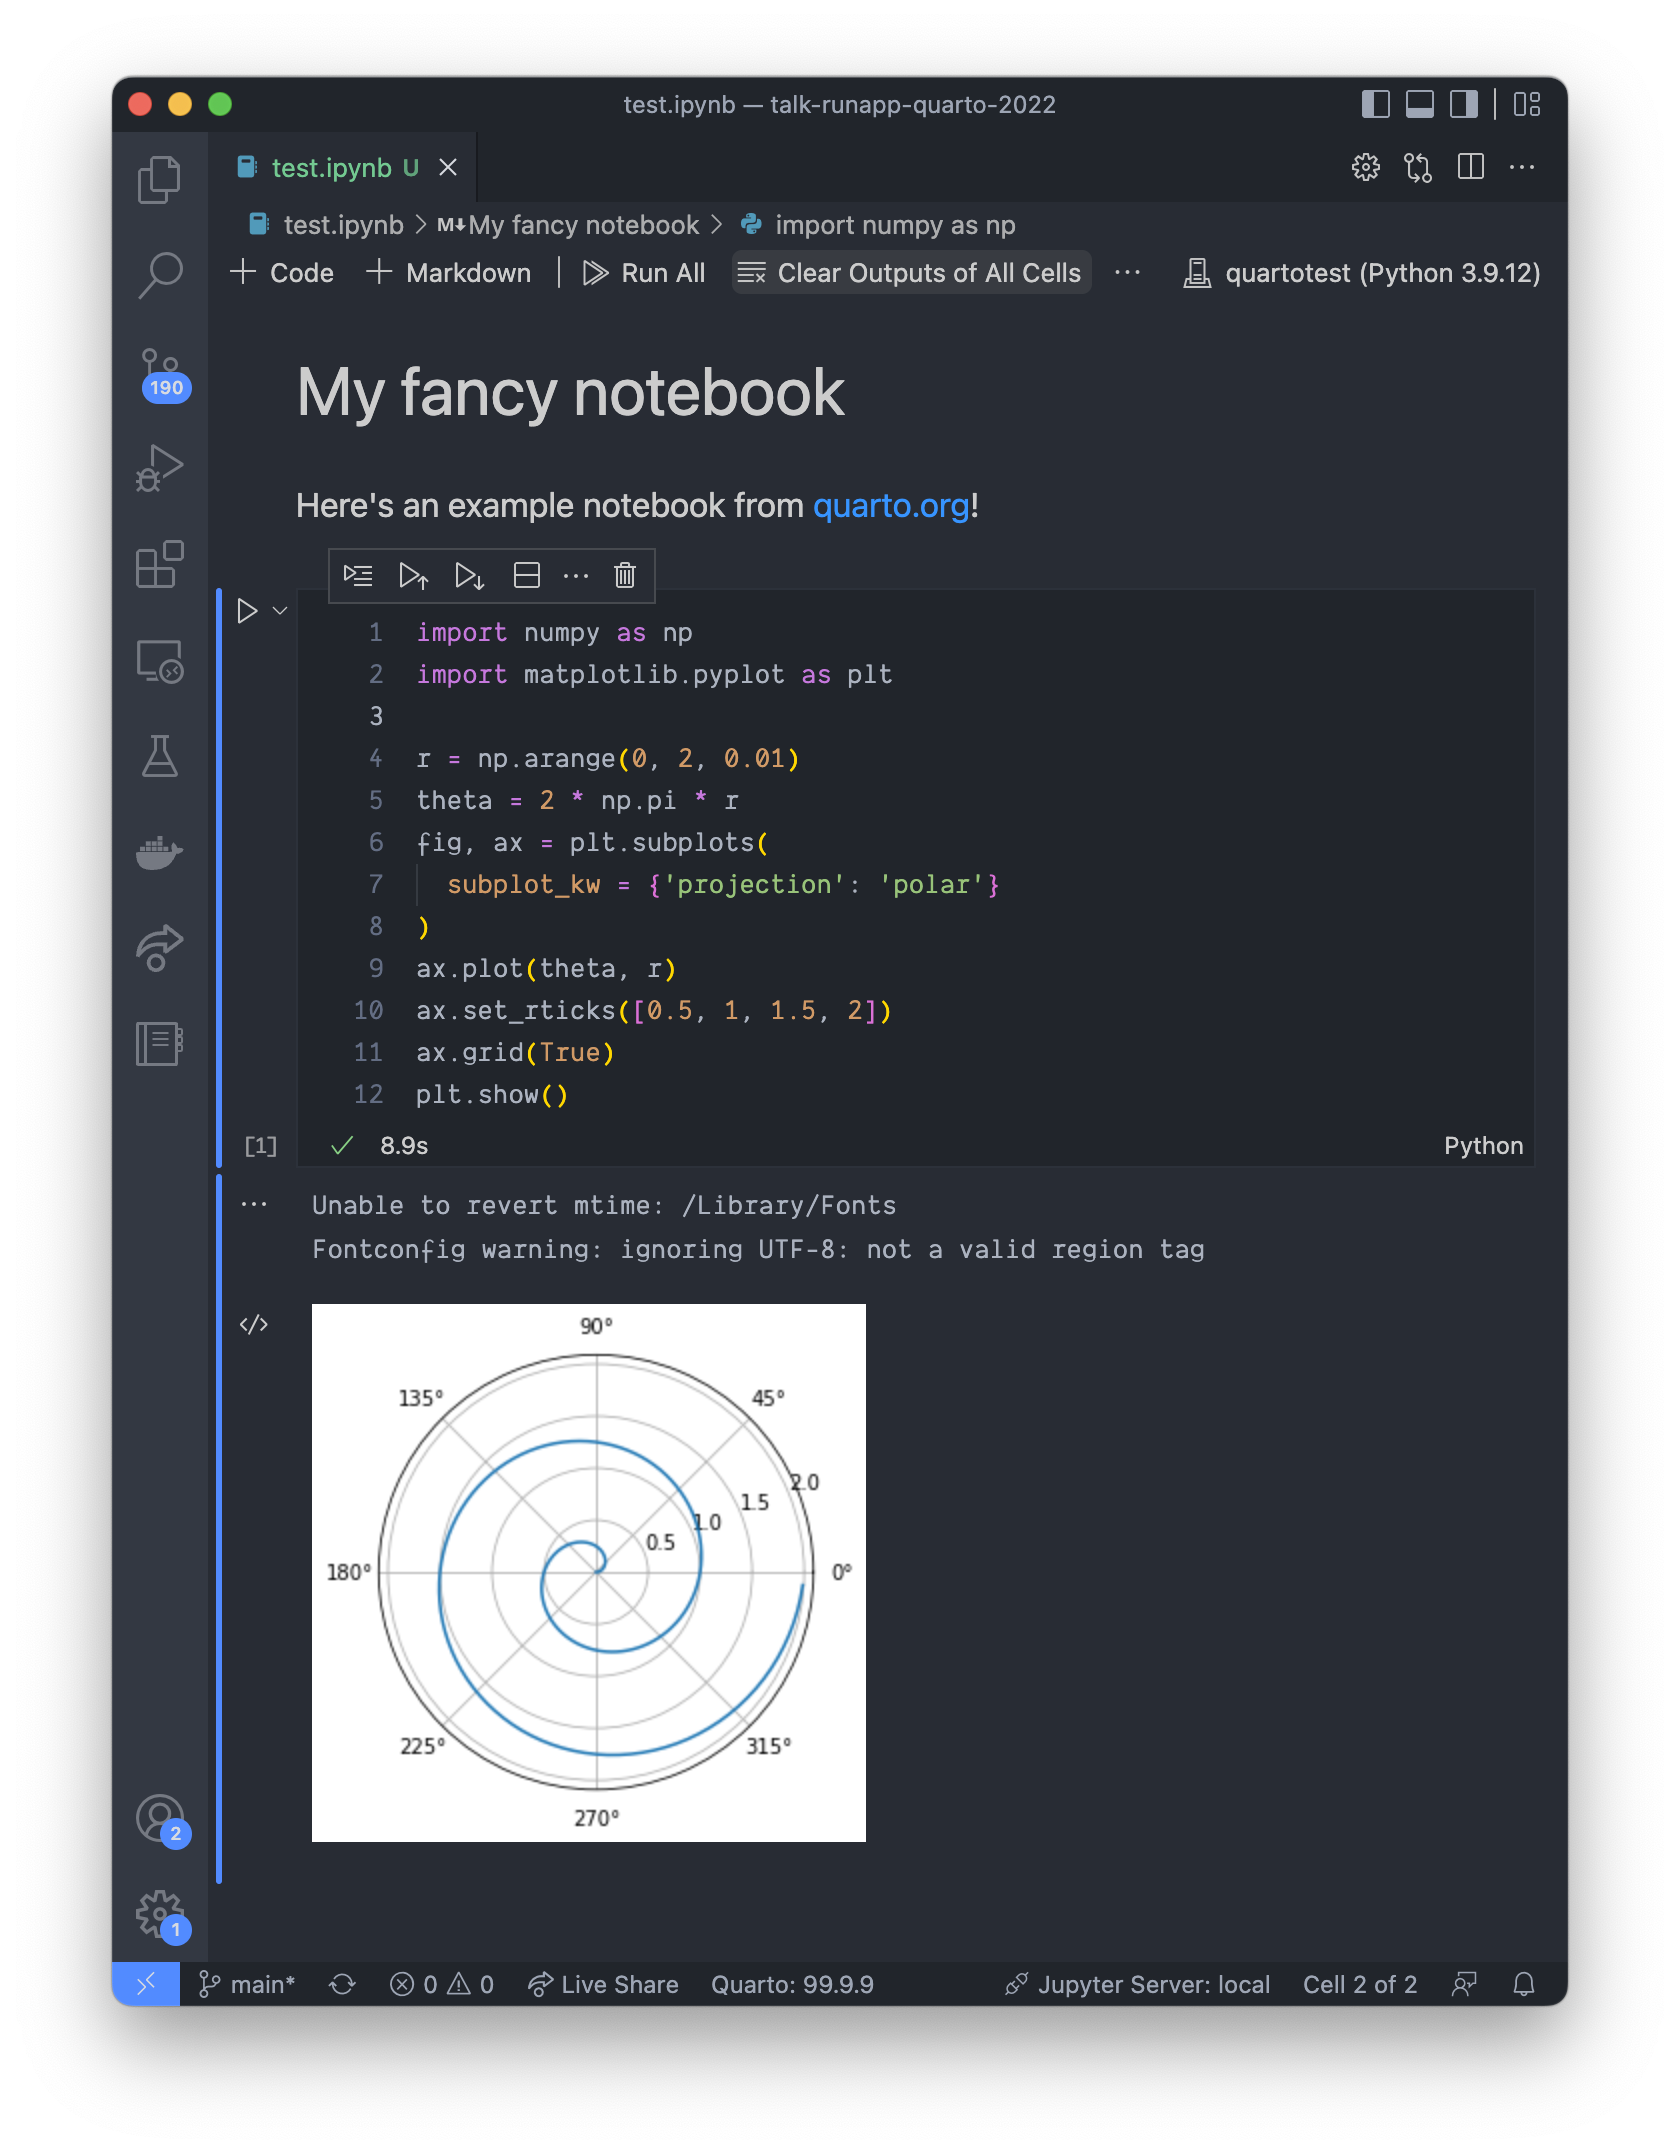Expand the cell run options chevron
The image size is (1680, 2154).
click(278, 610)
